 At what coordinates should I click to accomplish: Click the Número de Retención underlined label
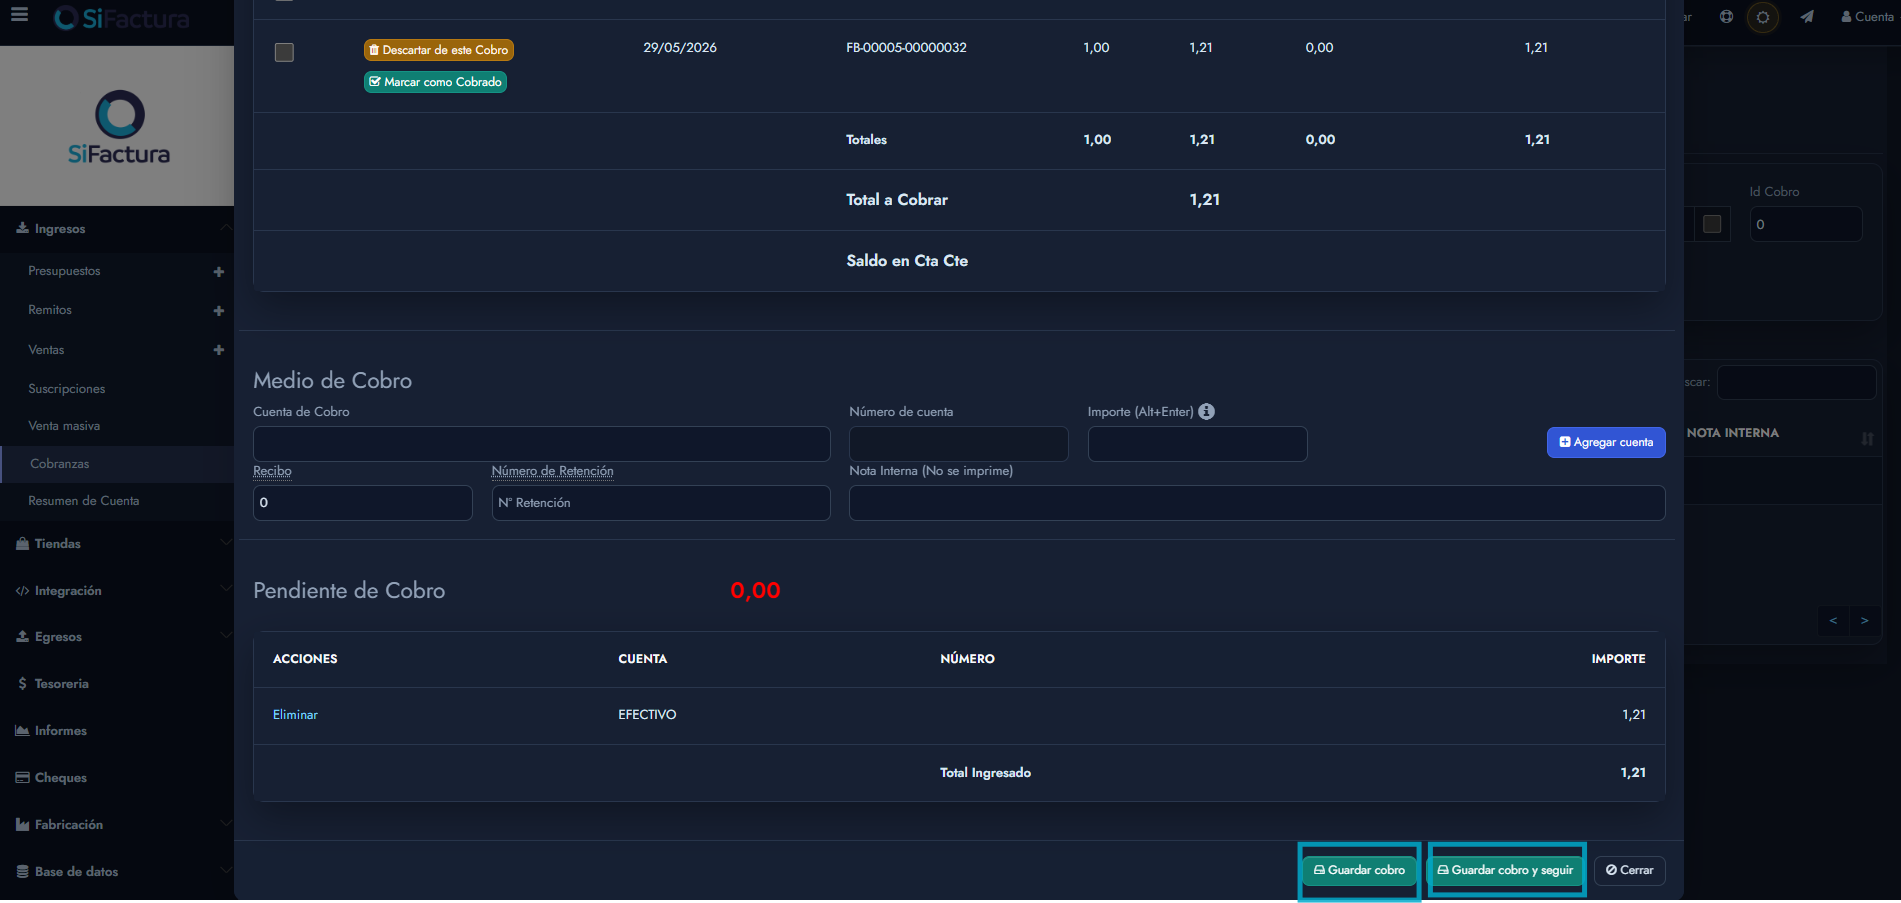pyautogui.click(x=553, y=471)
